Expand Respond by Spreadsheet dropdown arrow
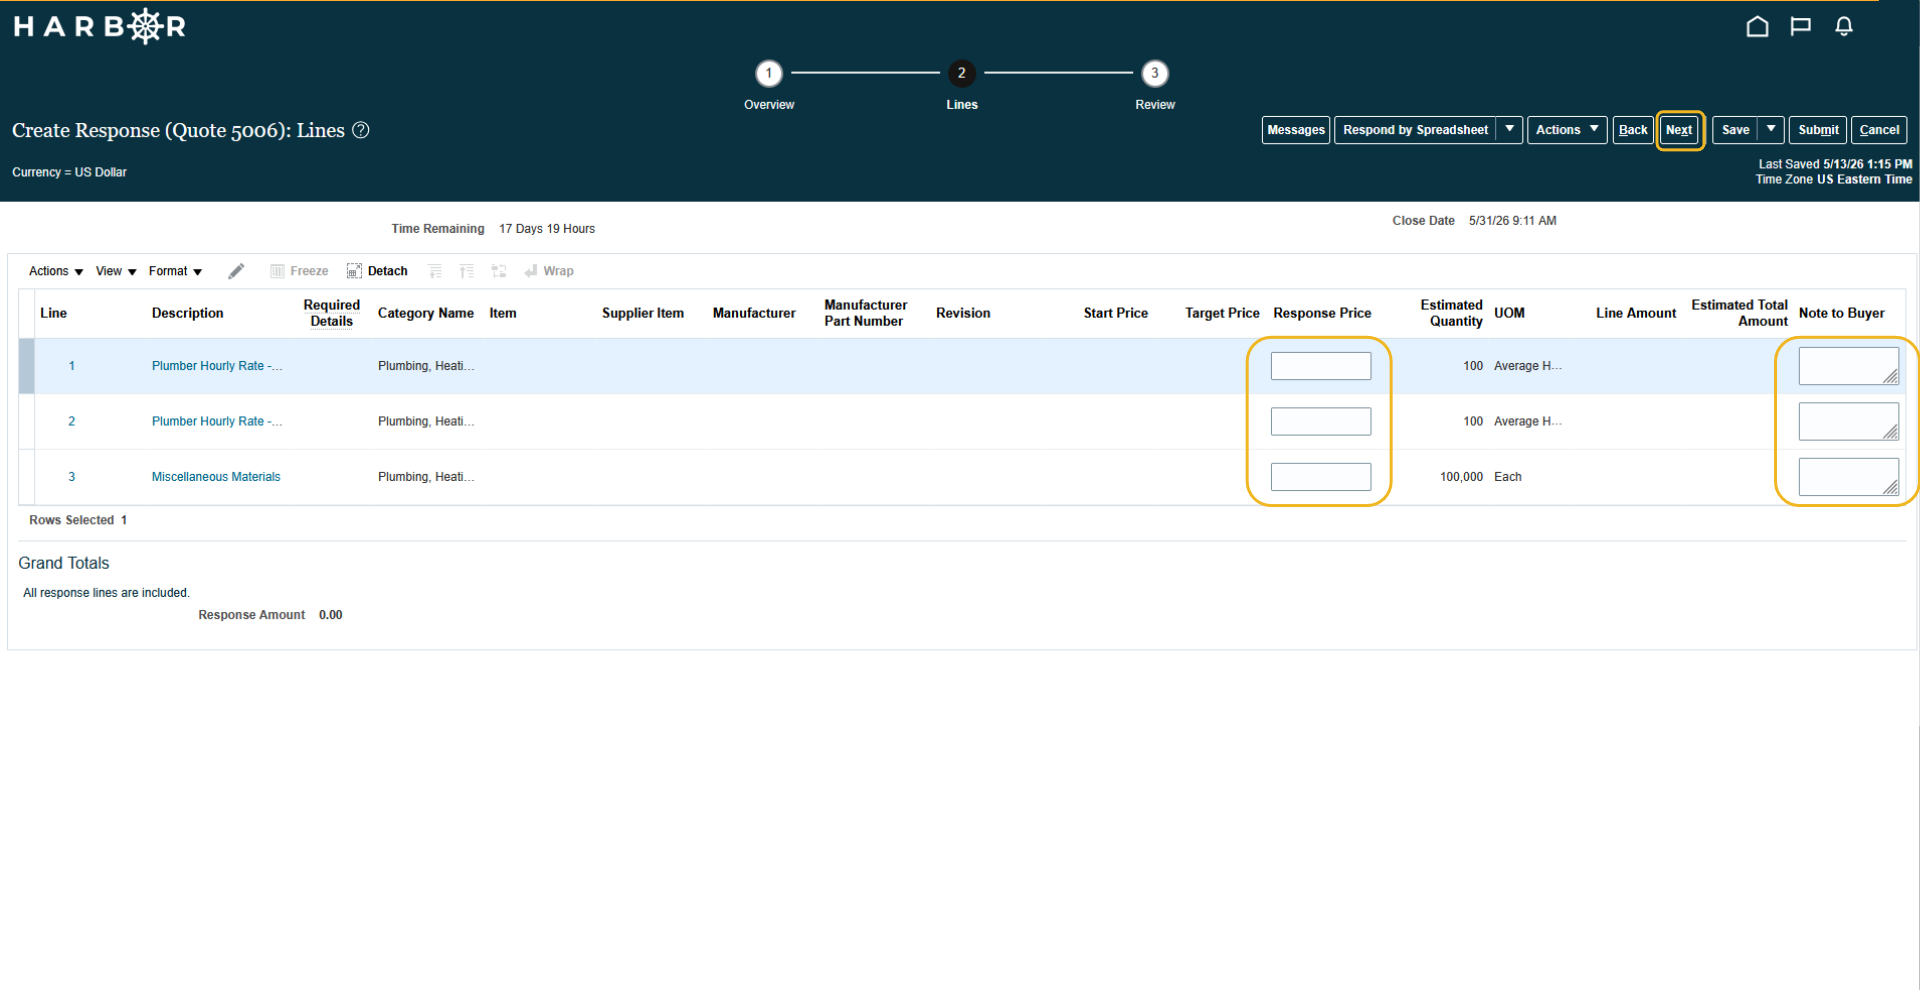Viewport: 1920px width, 990px height. [x=1509, y=130]
